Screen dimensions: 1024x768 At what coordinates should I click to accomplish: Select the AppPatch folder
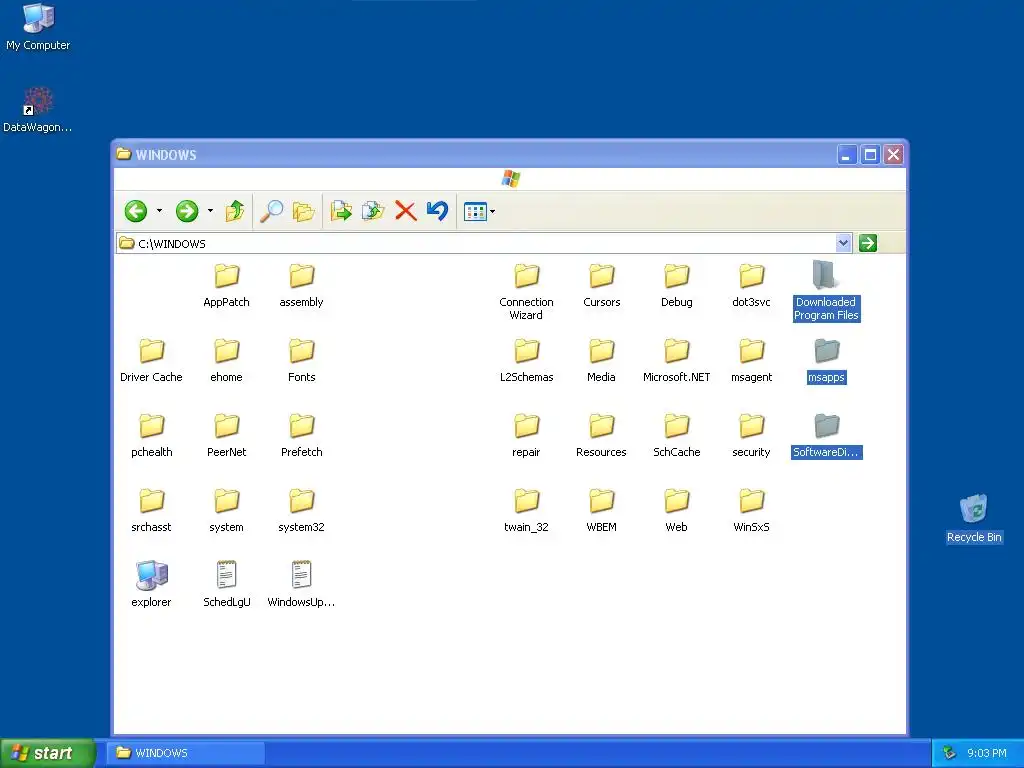tap(227, 285)
